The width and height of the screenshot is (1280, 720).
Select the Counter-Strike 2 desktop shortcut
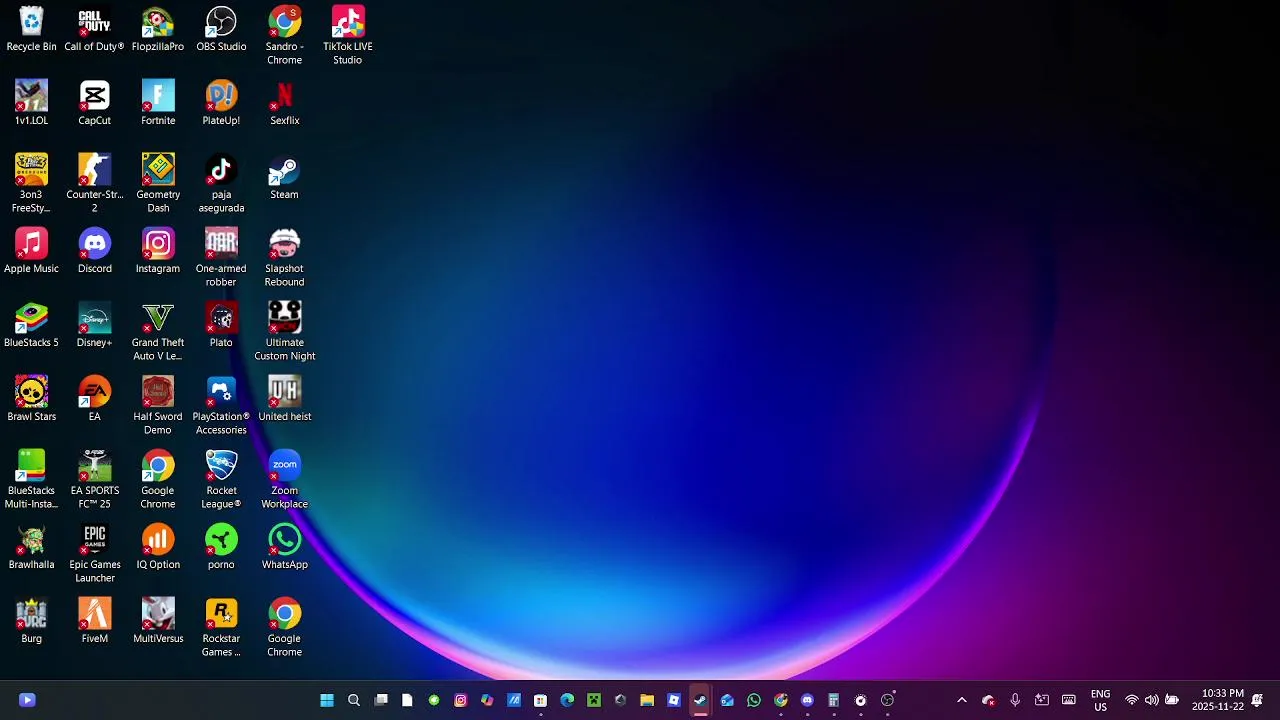click(94, 184)
